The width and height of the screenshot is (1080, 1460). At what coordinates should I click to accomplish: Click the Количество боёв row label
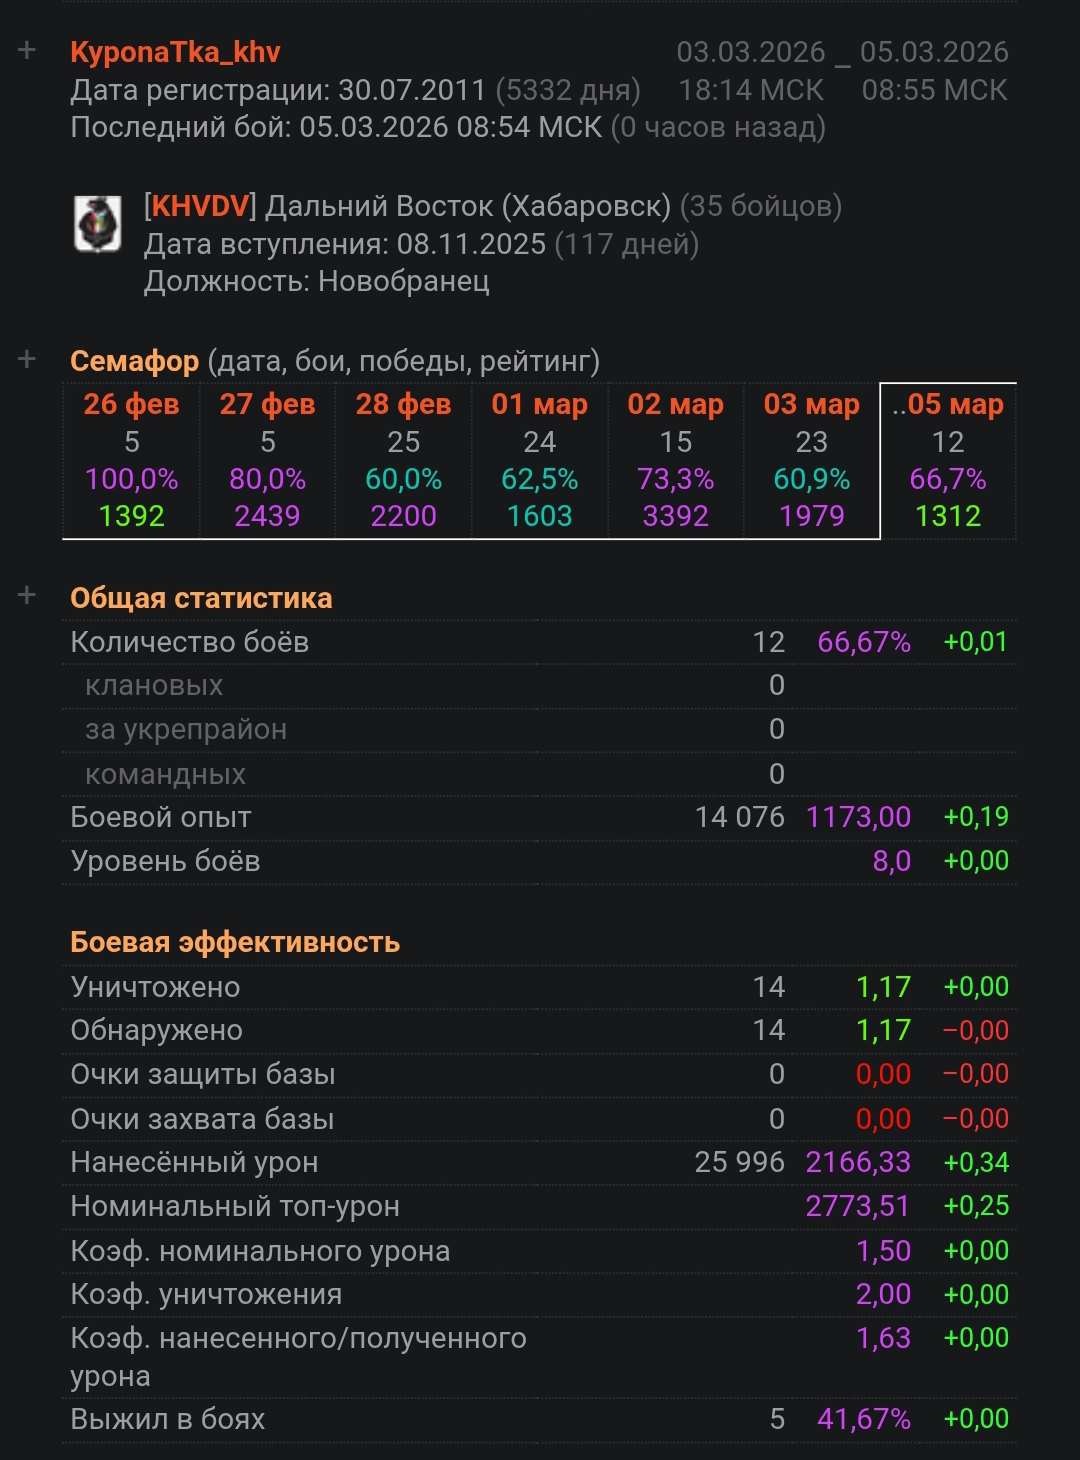190,642
